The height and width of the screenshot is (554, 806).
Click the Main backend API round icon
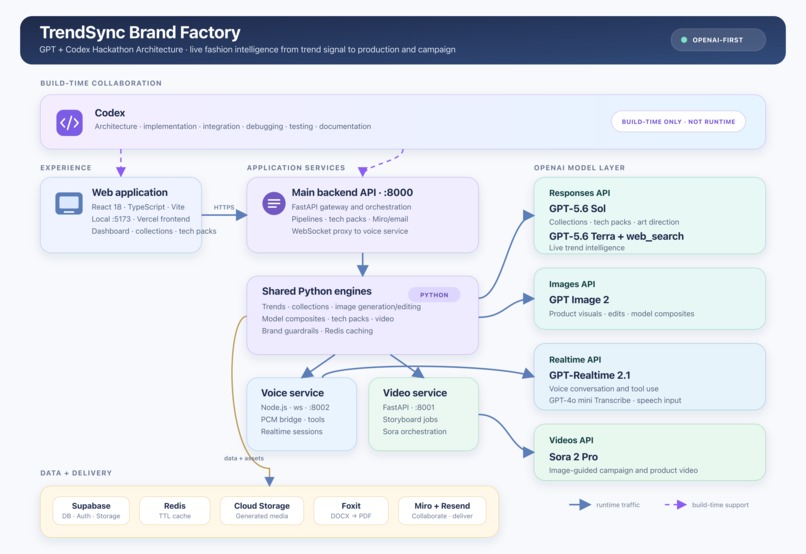(x=274, y=204)
